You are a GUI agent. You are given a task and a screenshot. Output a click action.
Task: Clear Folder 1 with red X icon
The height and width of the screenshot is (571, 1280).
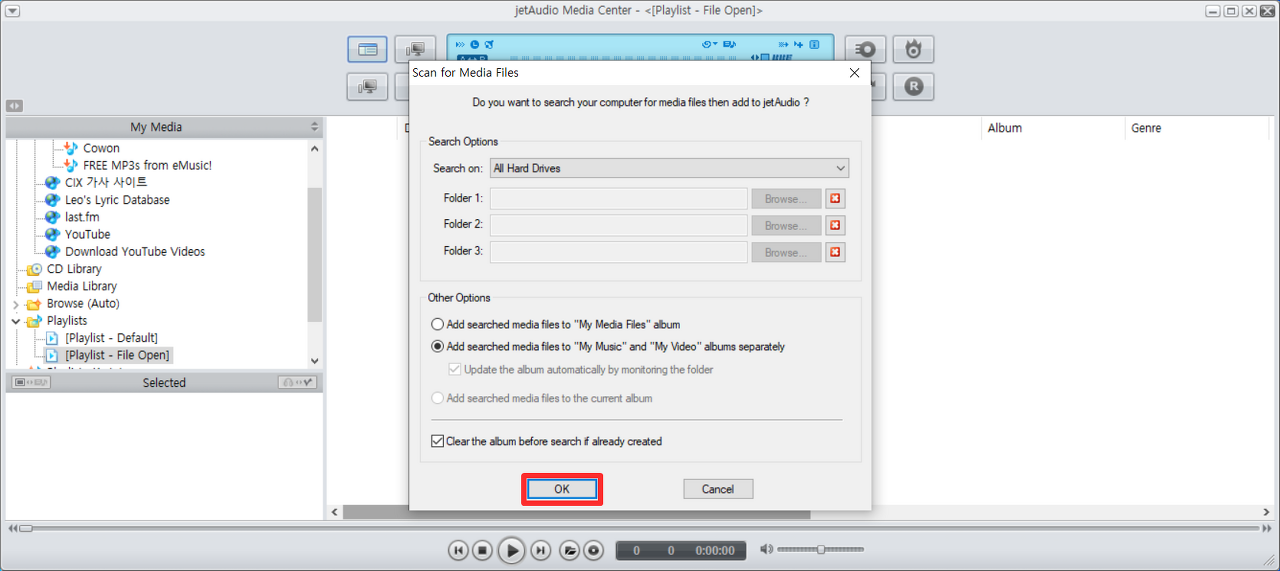click(x=836, y=198)
